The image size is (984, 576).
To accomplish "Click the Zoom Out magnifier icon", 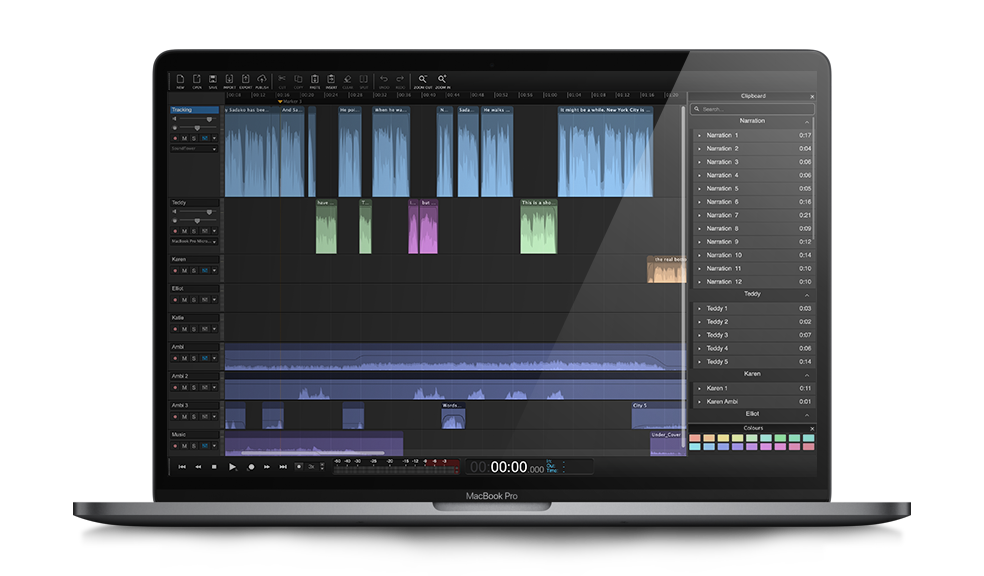I will click(x=423, y=80).
